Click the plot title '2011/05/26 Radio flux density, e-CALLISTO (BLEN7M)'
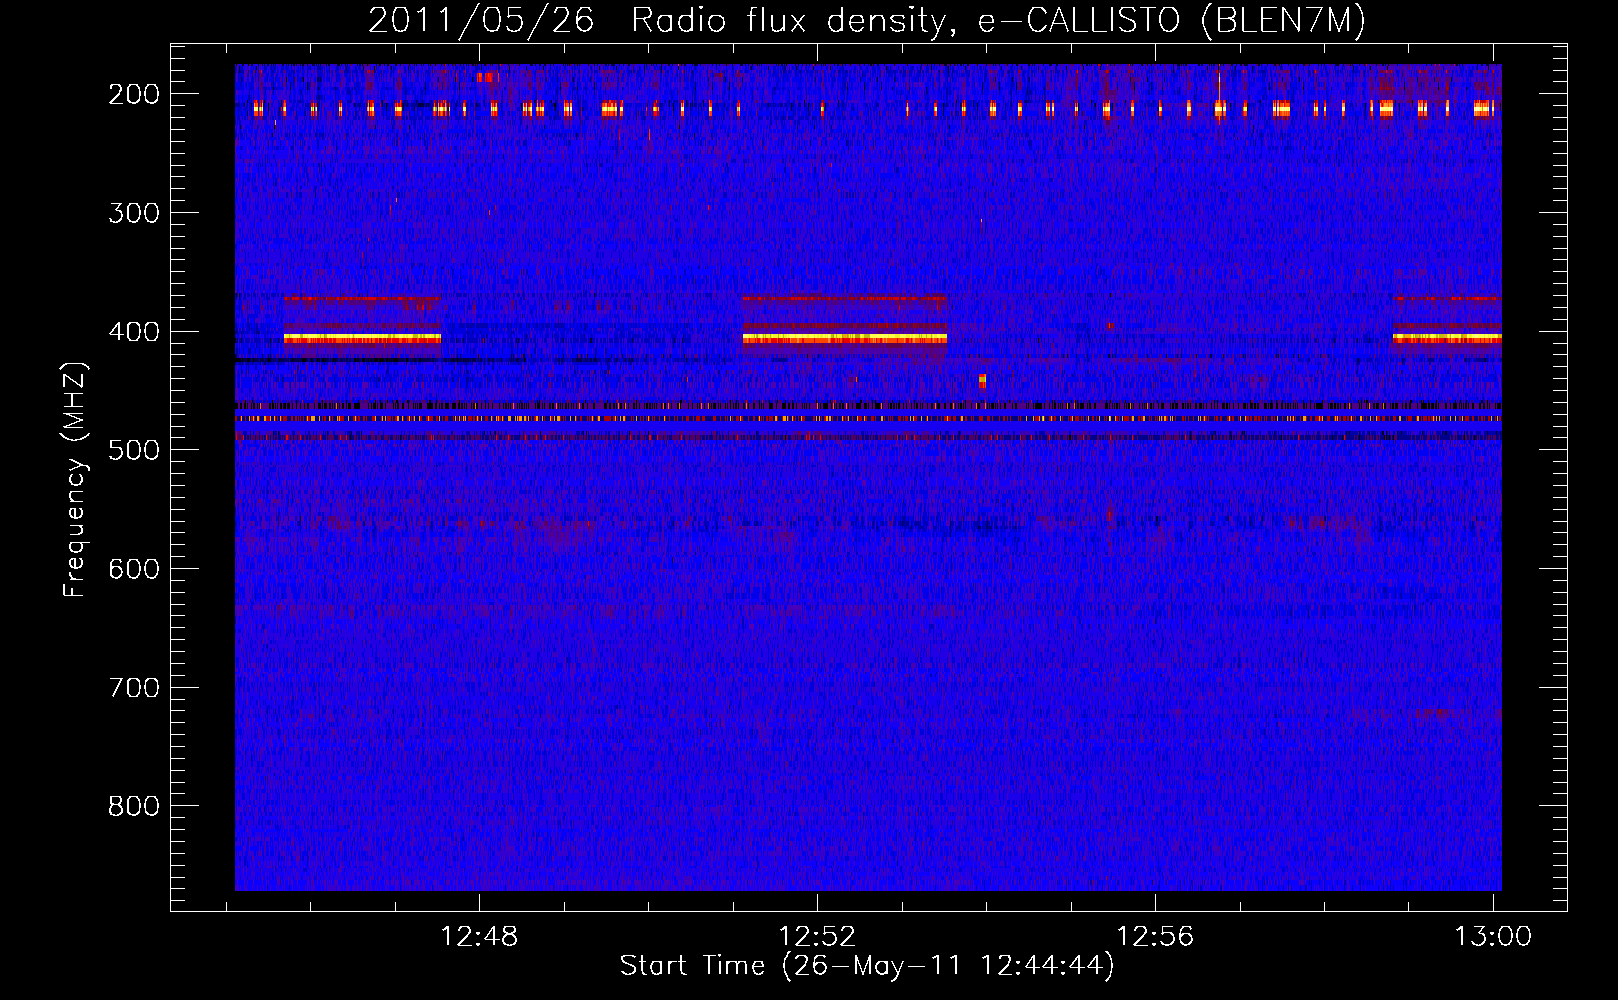The width and height of the screenshot is (1618, 1000). coord(867,20)
